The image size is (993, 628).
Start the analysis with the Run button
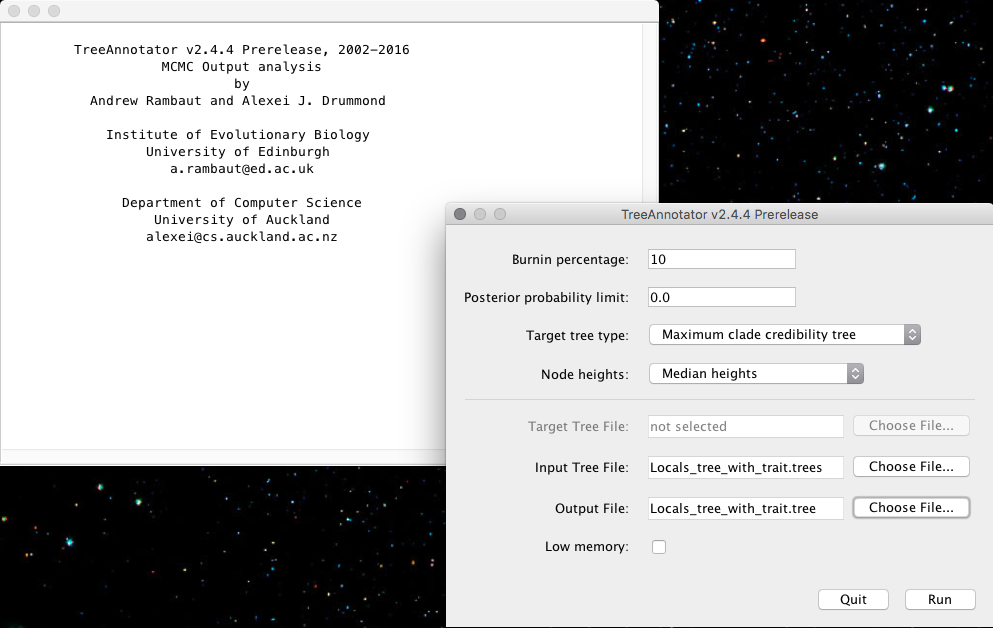940,599
